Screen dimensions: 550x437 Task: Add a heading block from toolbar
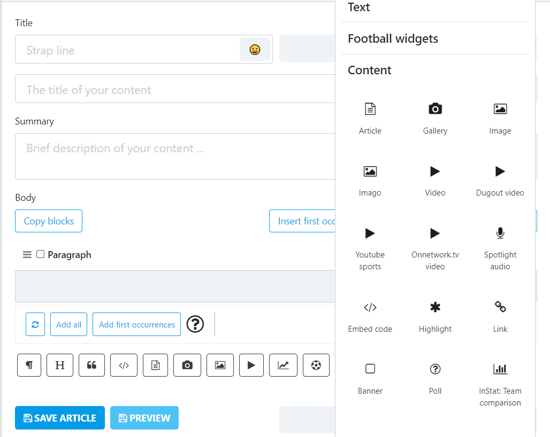click(60, 365)
